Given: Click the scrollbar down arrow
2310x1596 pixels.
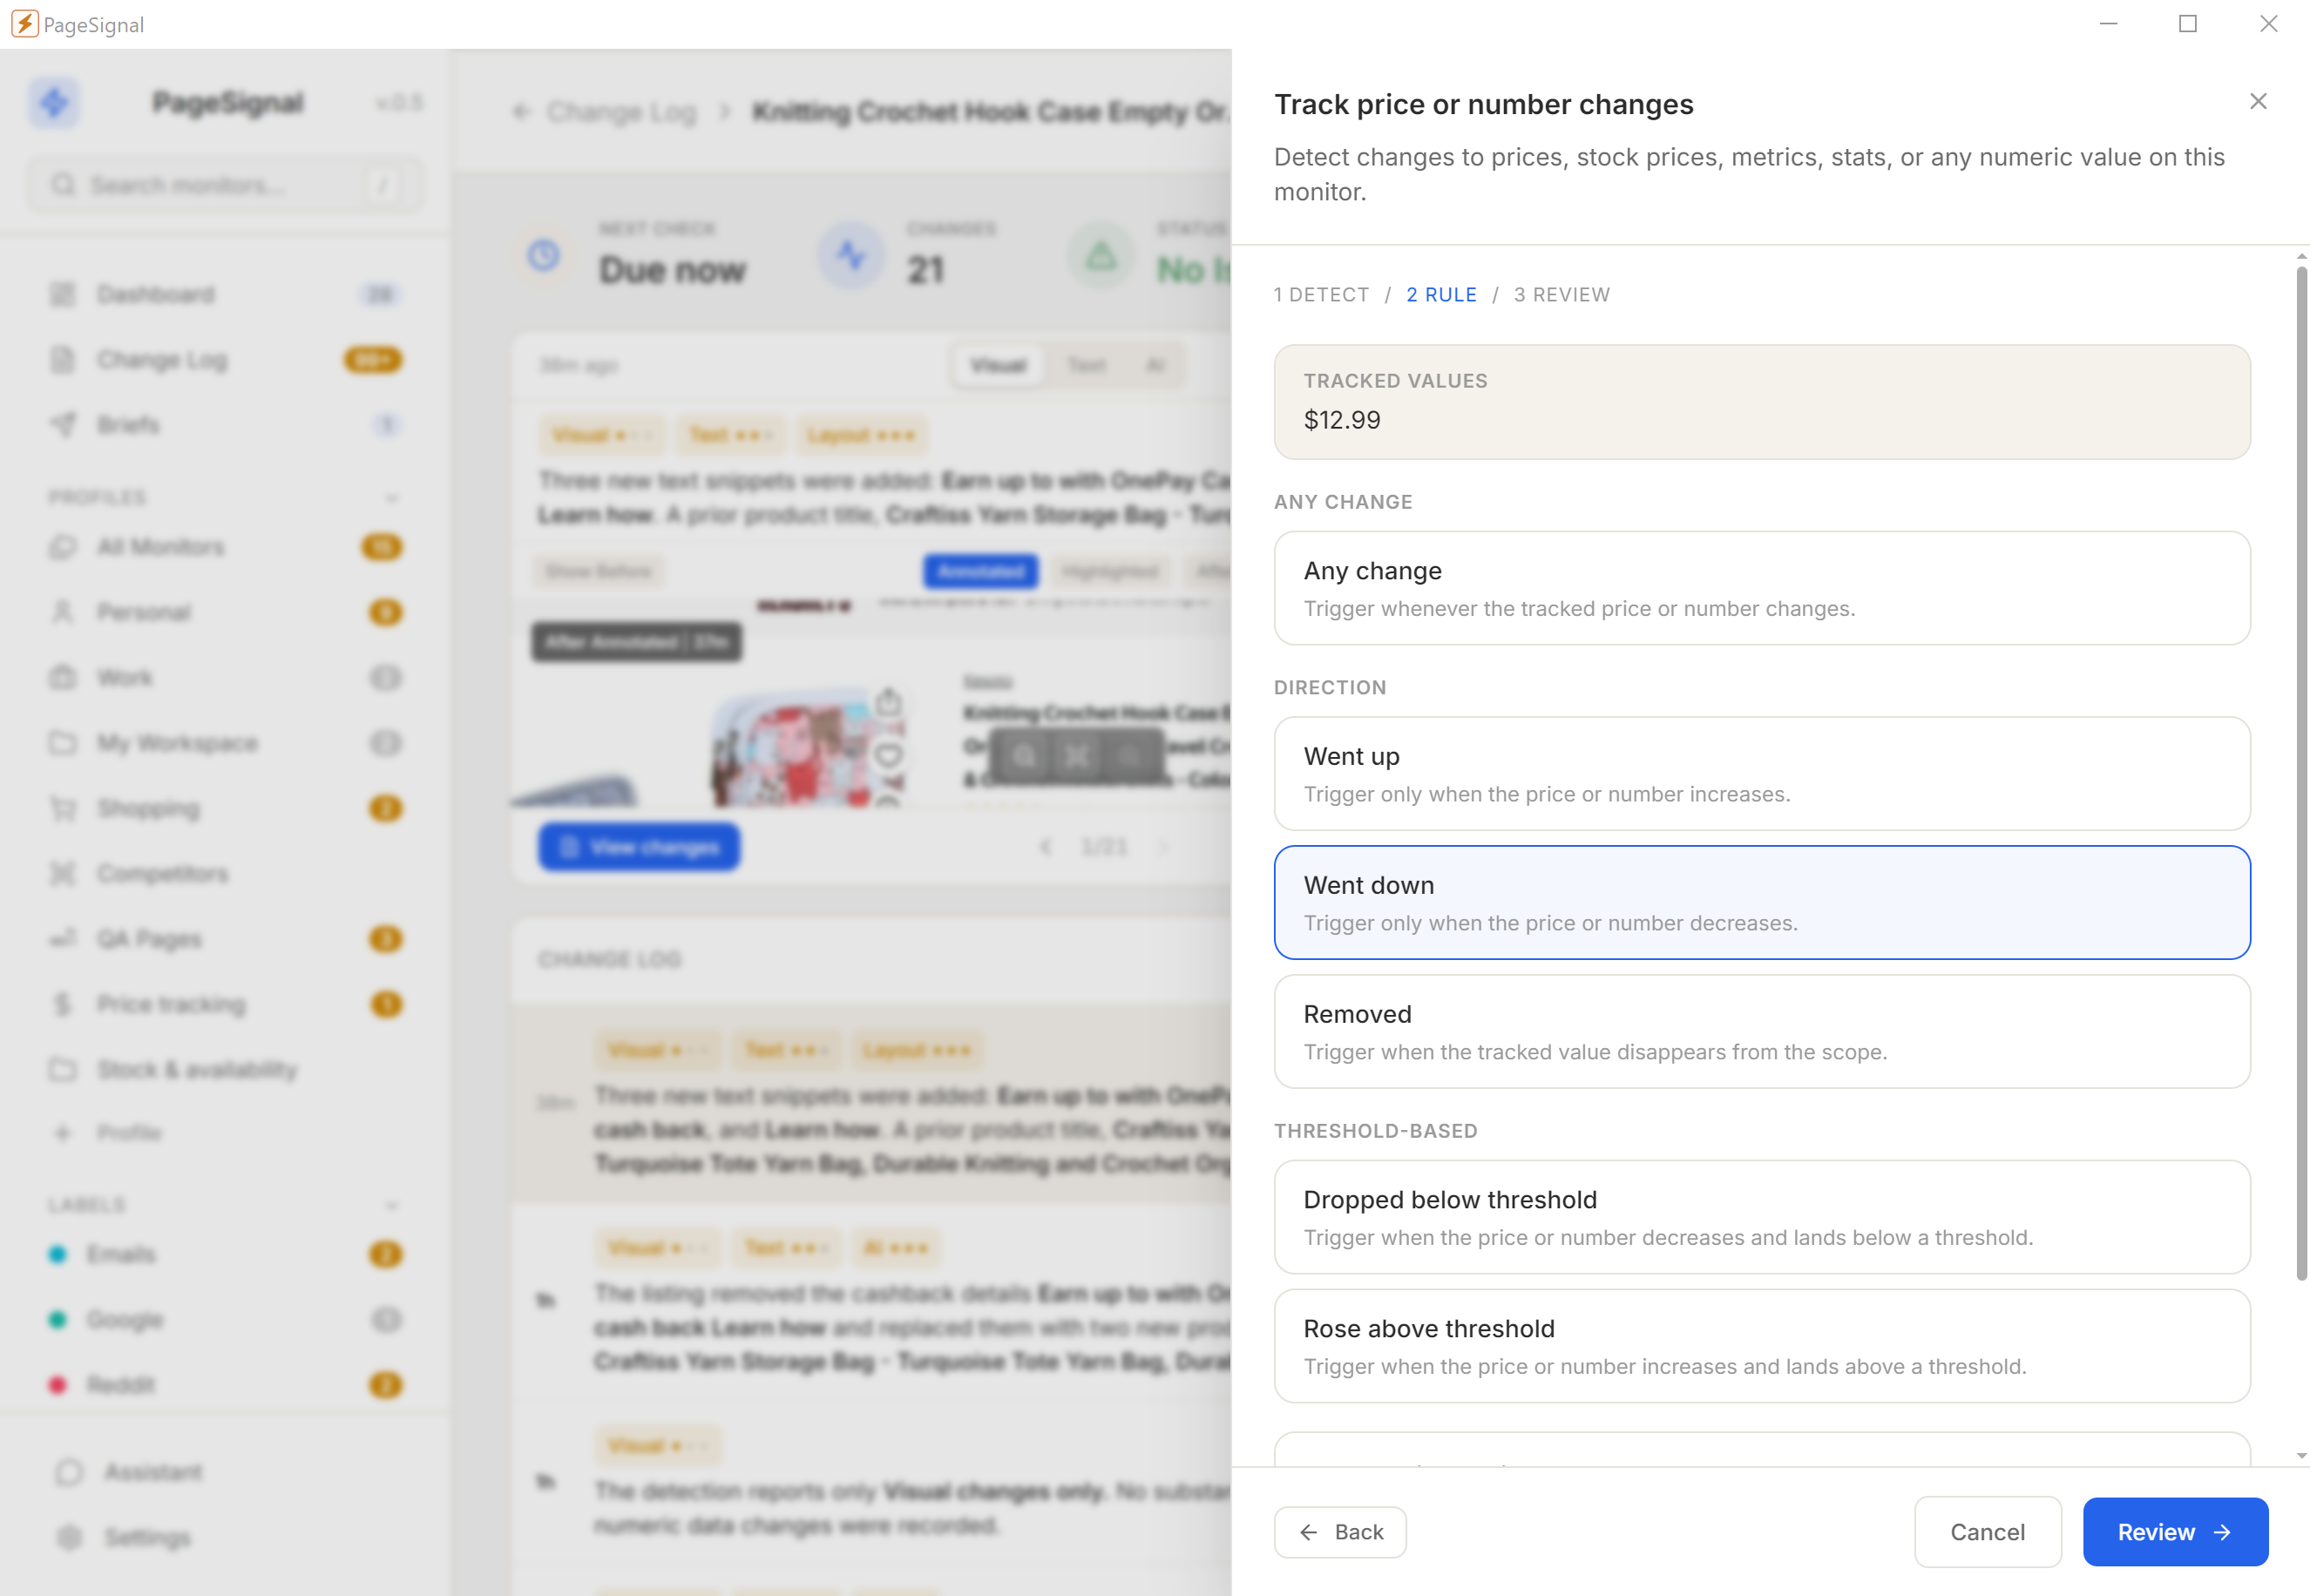Looking at the screenshot, I should (x=2301, y=1456).
